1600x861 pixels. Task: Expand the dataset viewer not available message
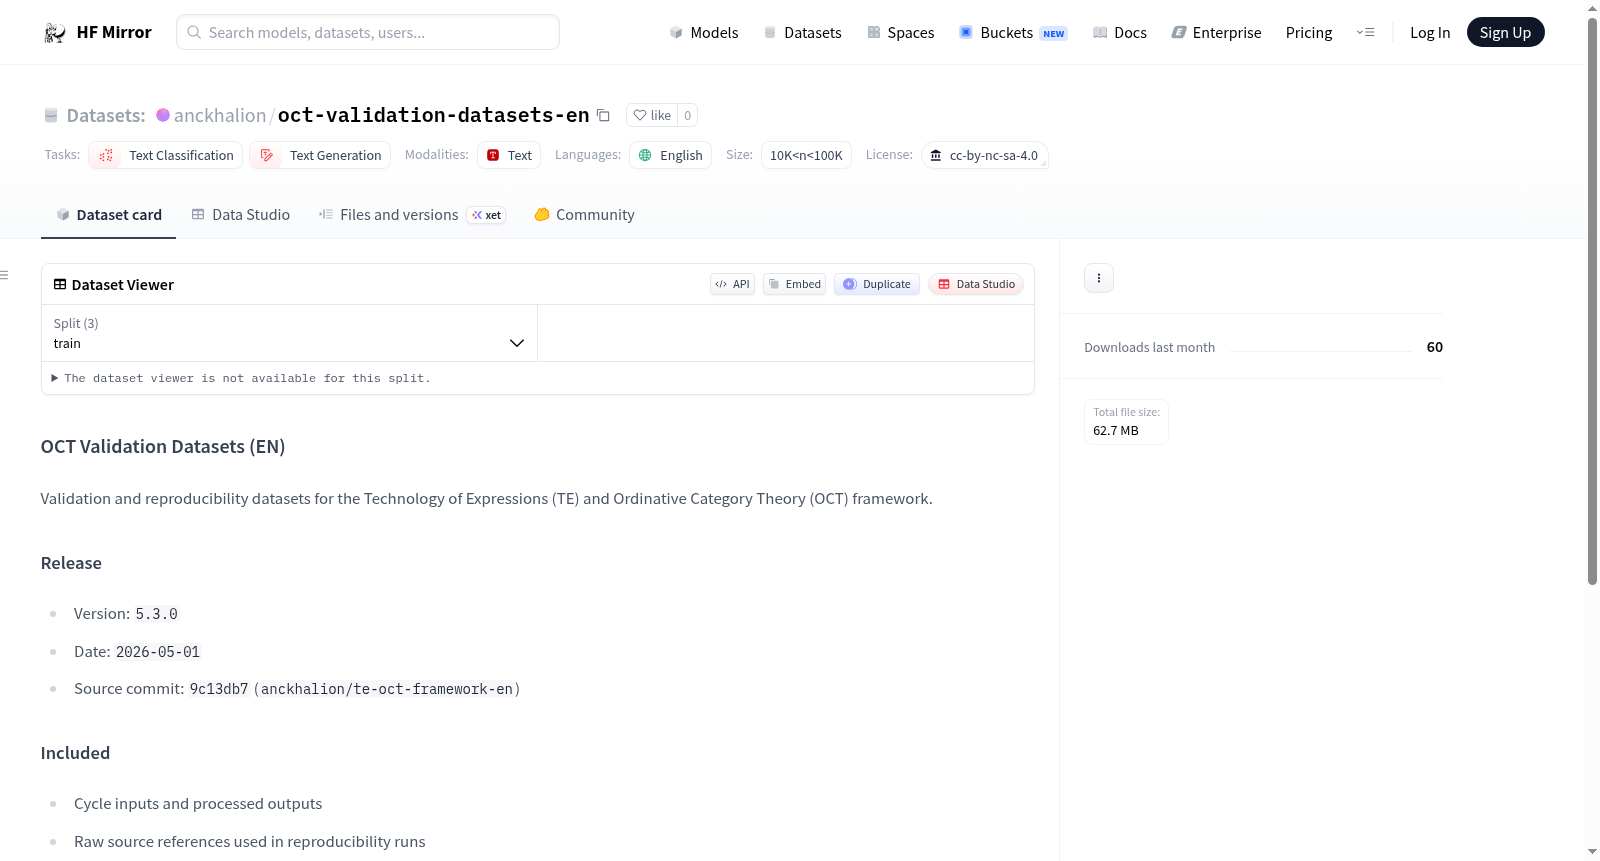241,378
